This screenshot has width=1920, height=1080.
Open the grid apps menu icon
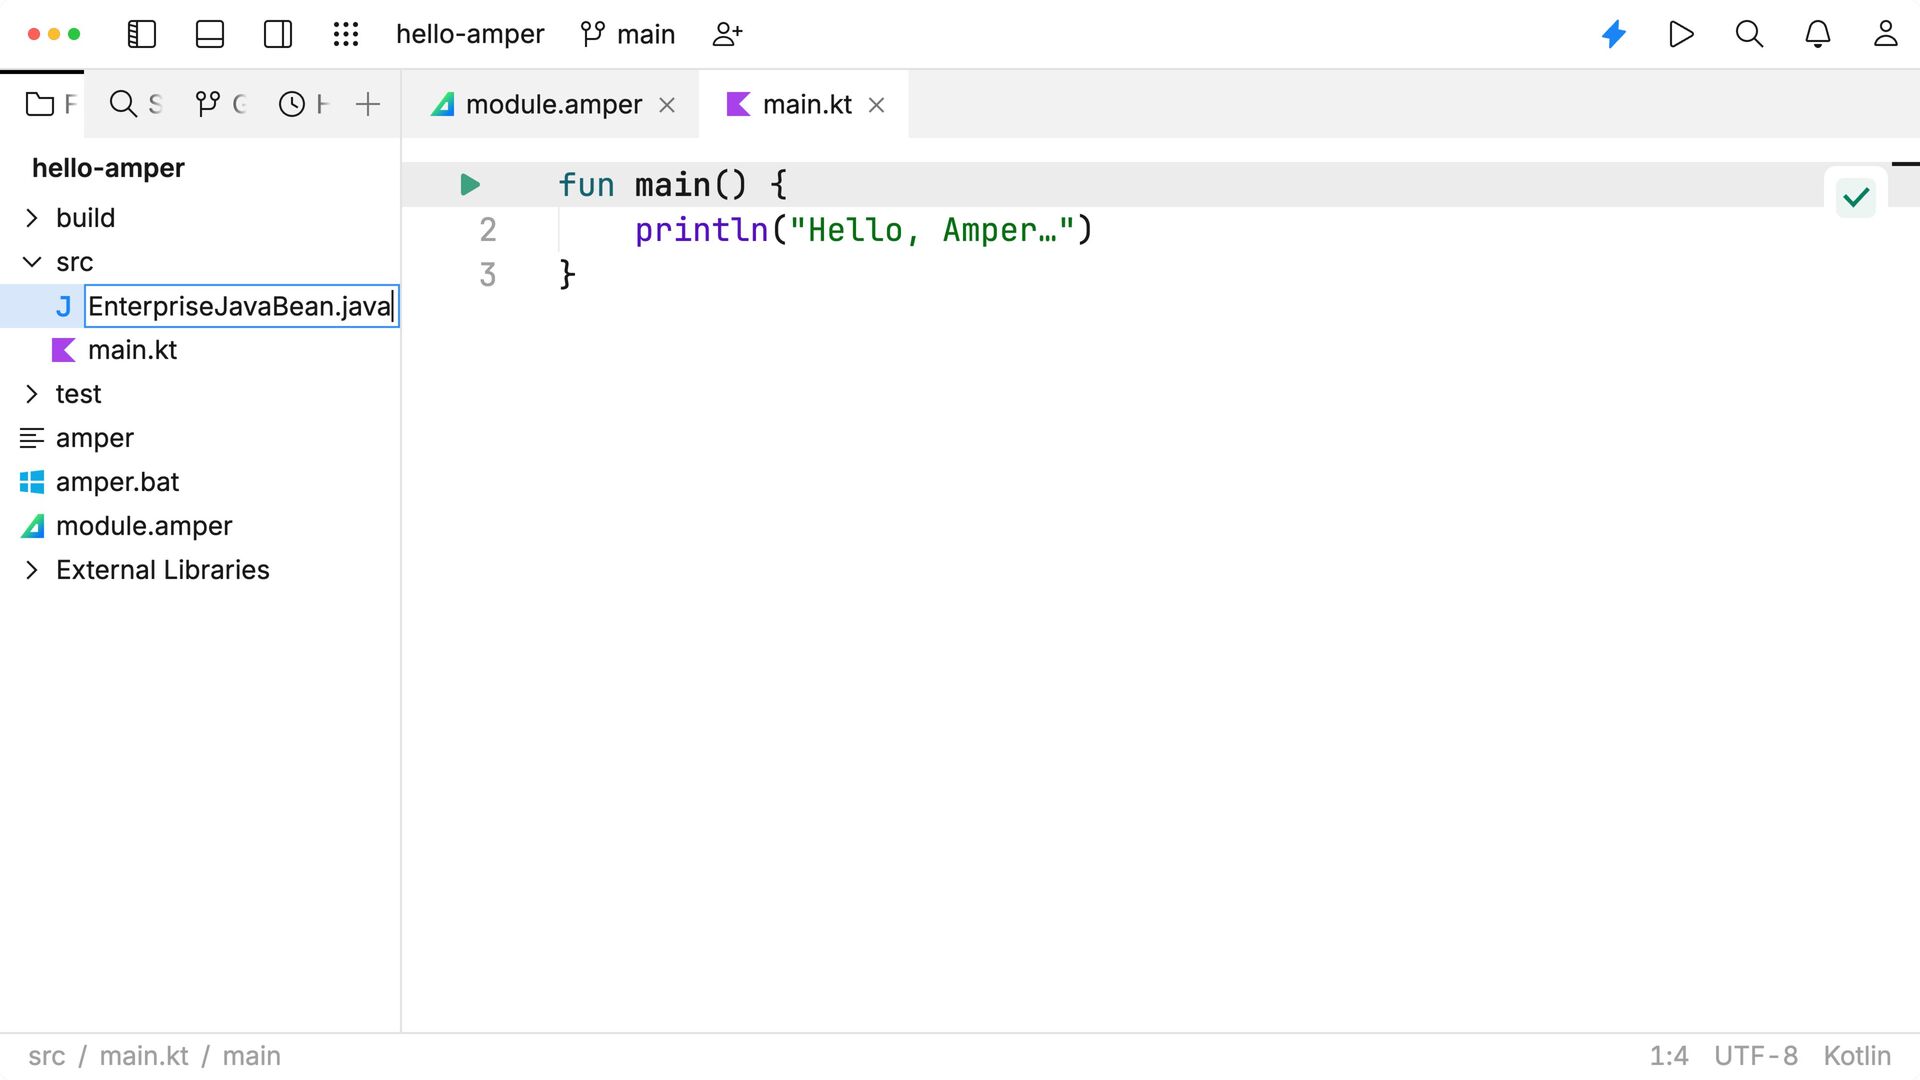coord(346,34)
